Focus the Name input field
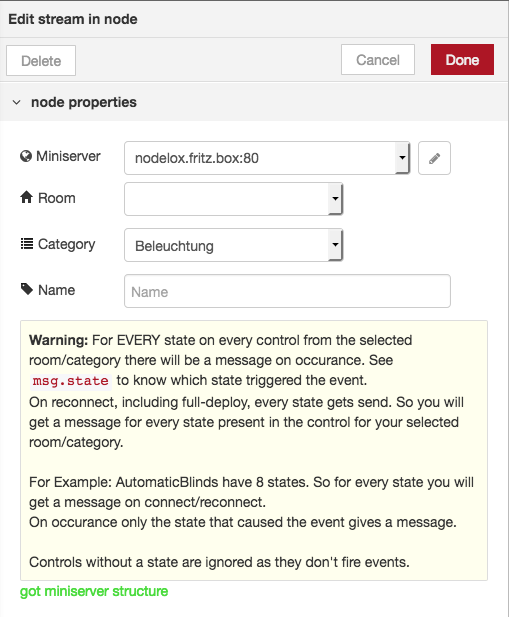The image size is (509, 617). (x=287, y=291)
